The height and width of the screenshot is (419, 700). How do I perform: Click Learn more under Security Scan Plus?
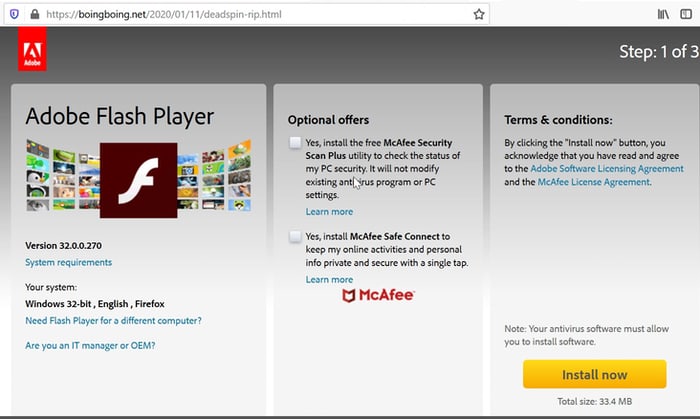click(x=329, y=212)
